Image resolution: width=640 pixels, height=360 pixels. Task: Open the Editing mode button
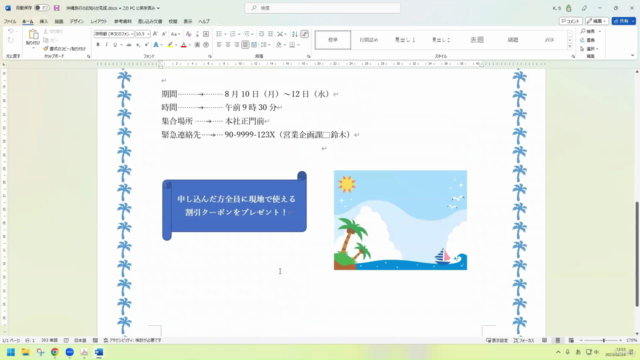pos(596,21)
